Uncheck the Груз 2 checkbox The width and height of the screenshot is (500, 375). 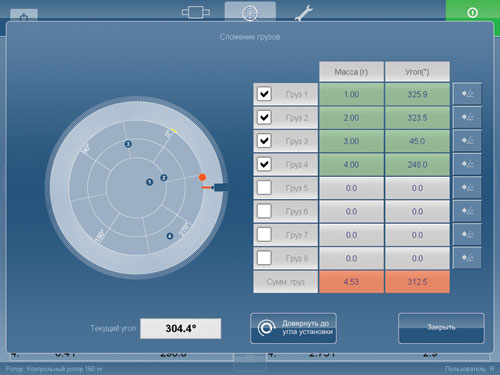click(264, 117)
